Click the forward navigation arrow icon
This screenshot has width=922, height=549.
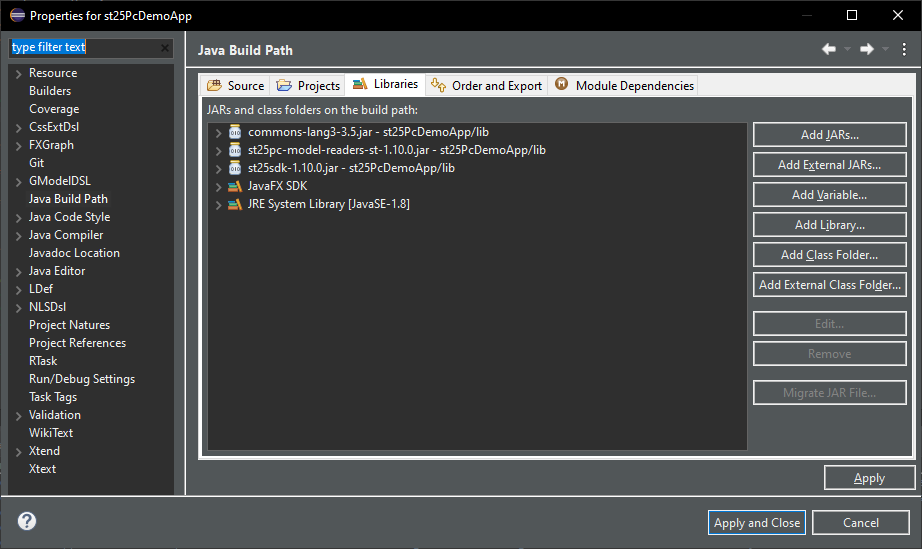[867, 49]
